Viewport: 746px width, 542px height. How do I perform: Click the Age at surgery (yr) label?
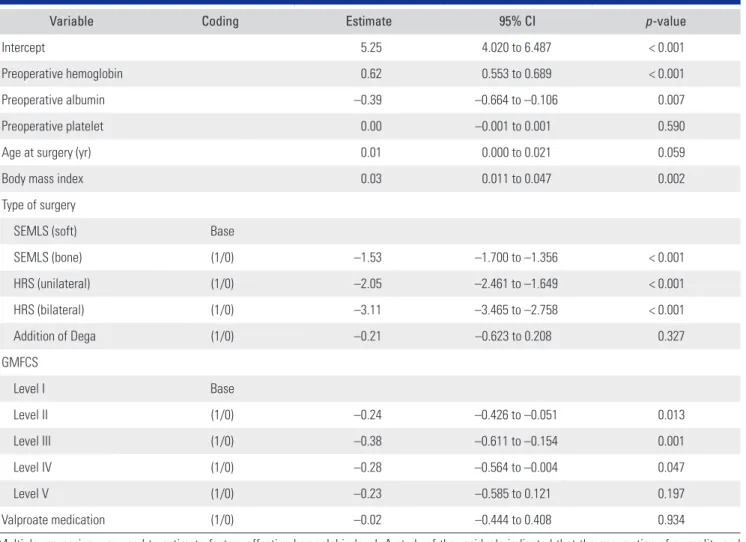click(x=46, y=153)
